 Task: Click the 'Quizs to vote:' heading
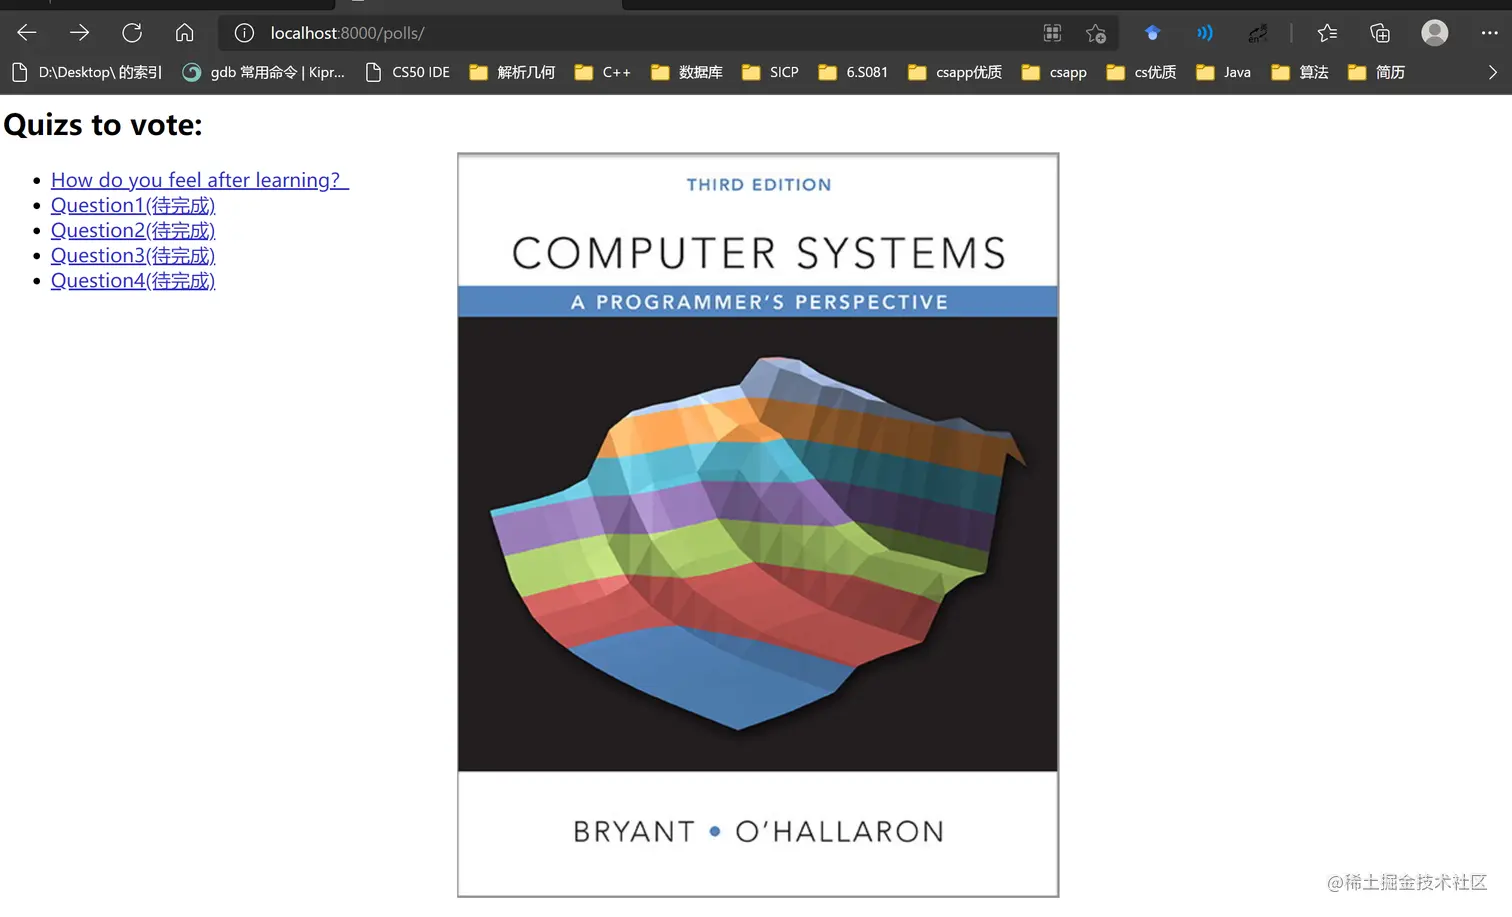point(103,125)
